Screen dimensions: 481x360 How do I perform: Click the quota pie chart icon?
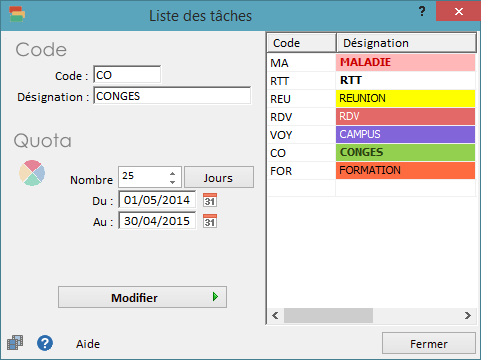click(32, 173)
